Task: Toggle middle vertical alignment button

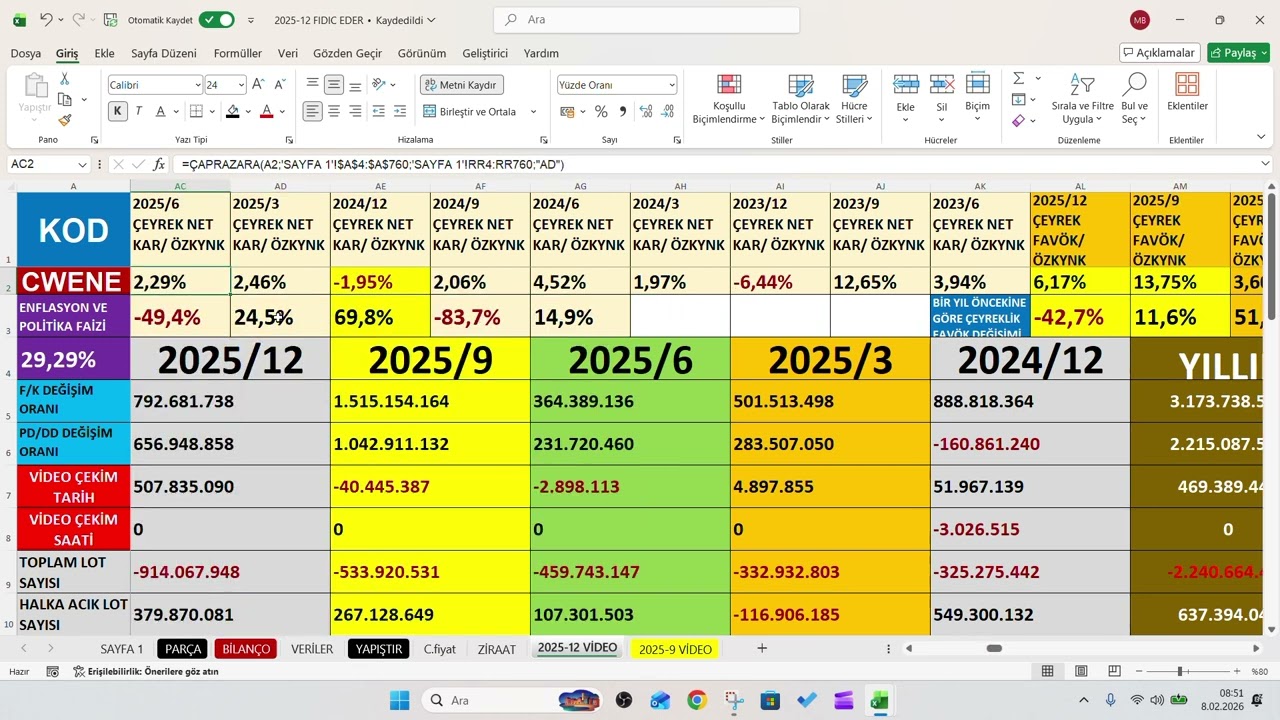Action: (x=334, y=85)
